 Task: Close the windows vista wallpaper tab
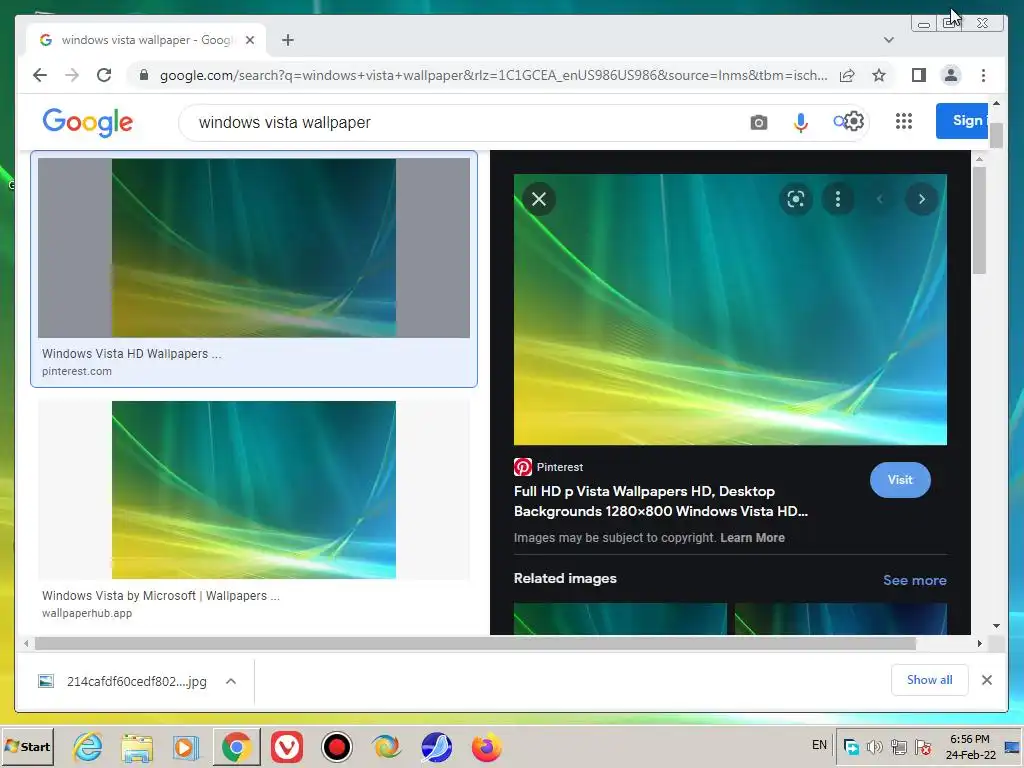(250, 40)
